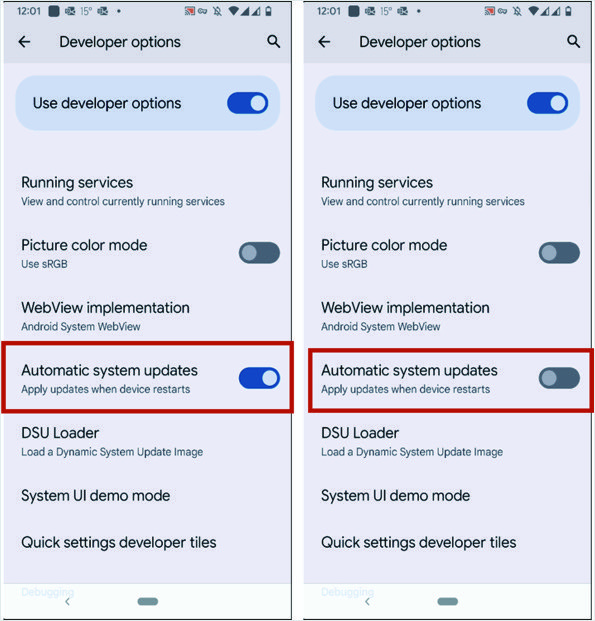Open search icon in right Developer options
This screenshot has height=621, width=595.
click(573, 41)
